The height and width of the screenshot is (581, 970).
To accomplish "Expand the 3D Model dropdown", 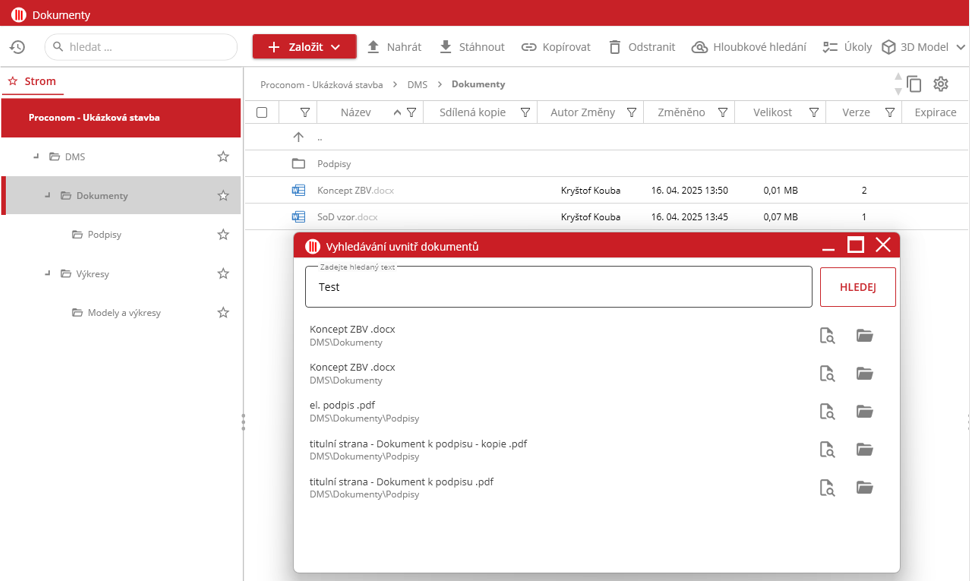I will [924, 47].
